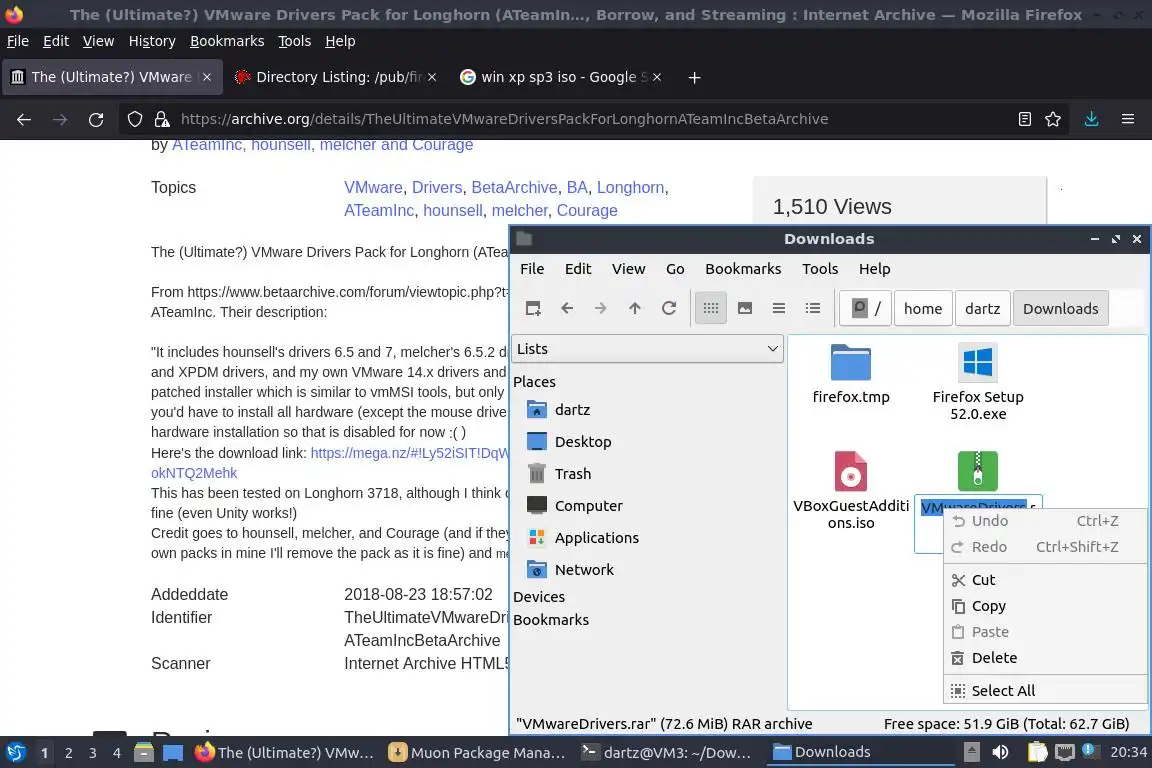Click root path button in file manager
This screenshot has height=768, width=1152.
(866, 308)
